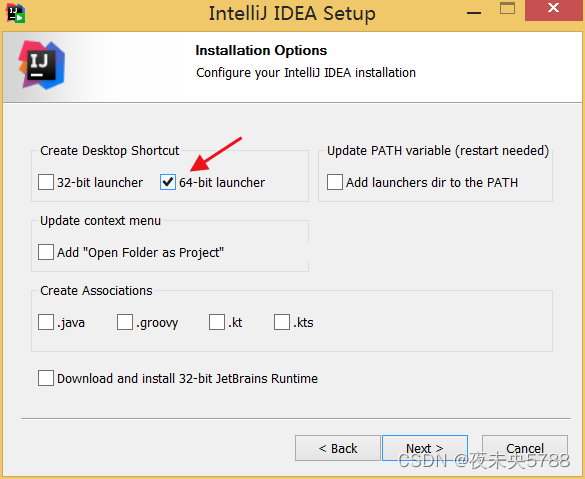585x479 pixels.
Task: Tick the .kts association checkbox
Action: tap(282, 322)
